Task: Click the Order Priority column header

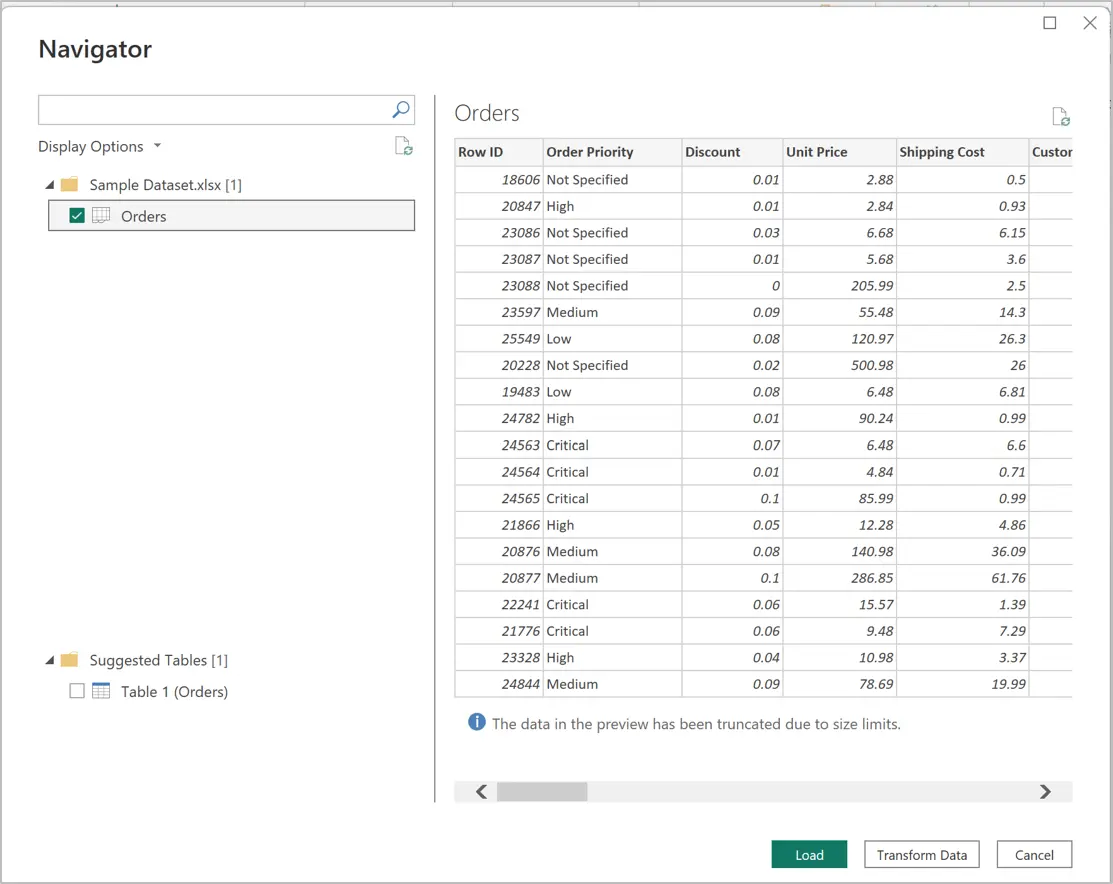Action: click(613, 152)
